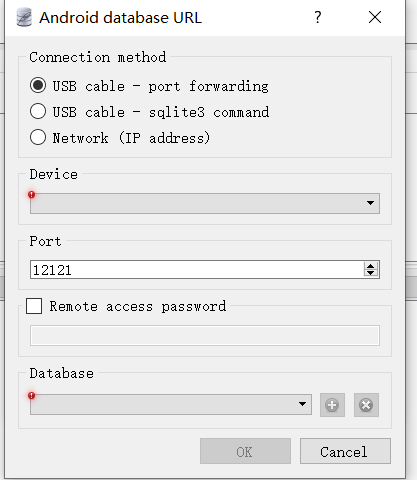
Task: Click the OK button
Action: (245, 451)
